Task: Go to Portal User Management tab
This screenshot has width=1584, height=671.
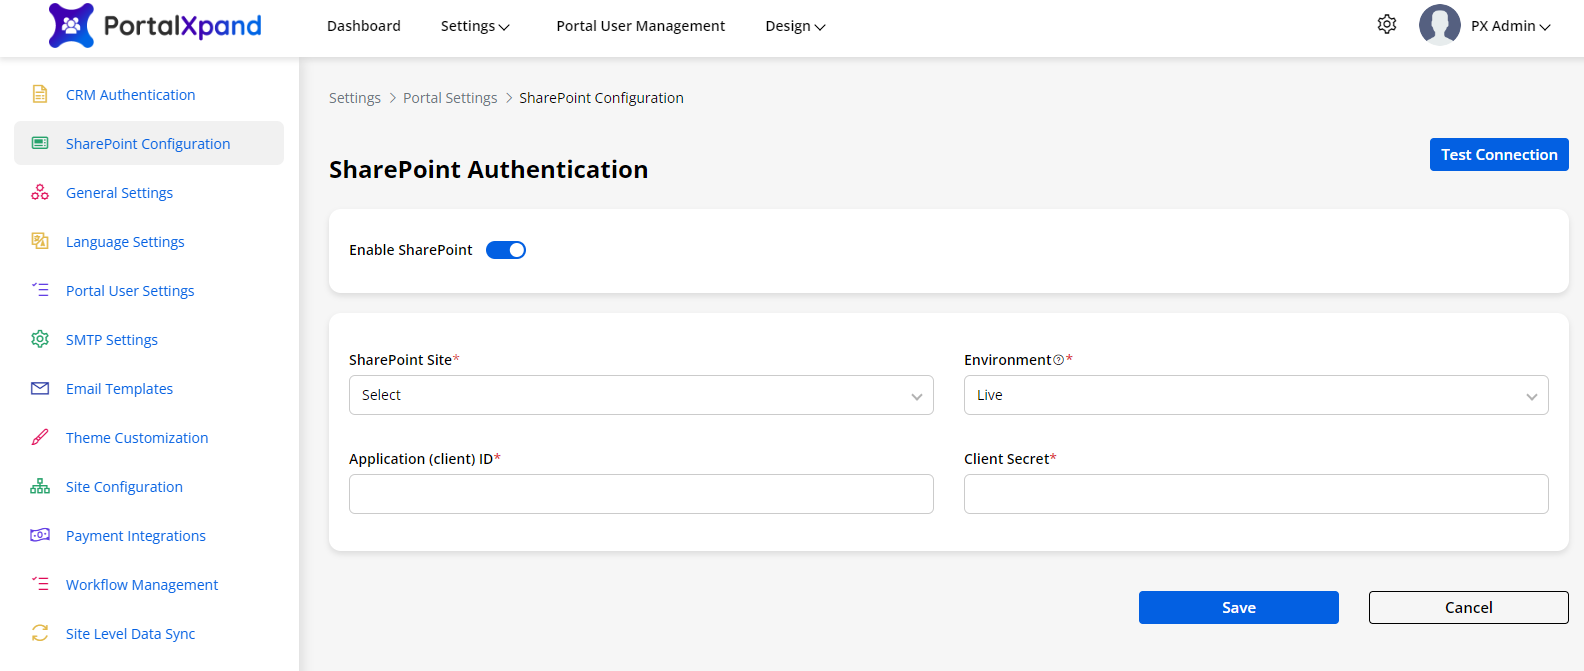Action: coord(640,26)
